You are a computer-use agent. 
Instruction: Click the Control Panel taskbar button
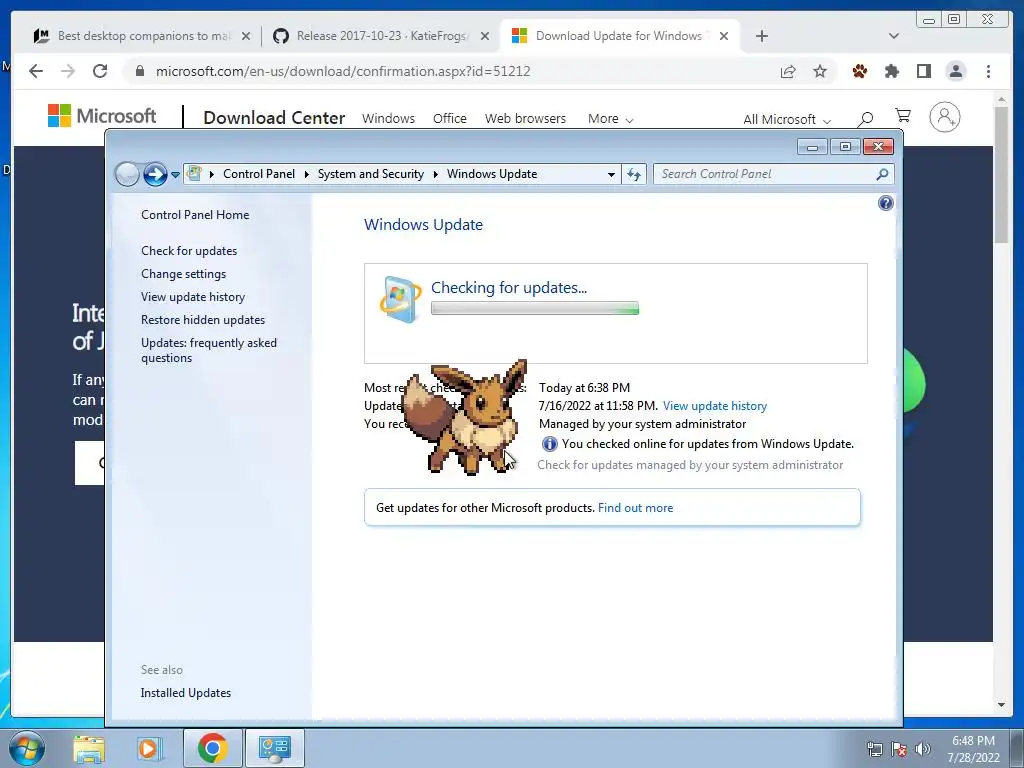(274, 748)
